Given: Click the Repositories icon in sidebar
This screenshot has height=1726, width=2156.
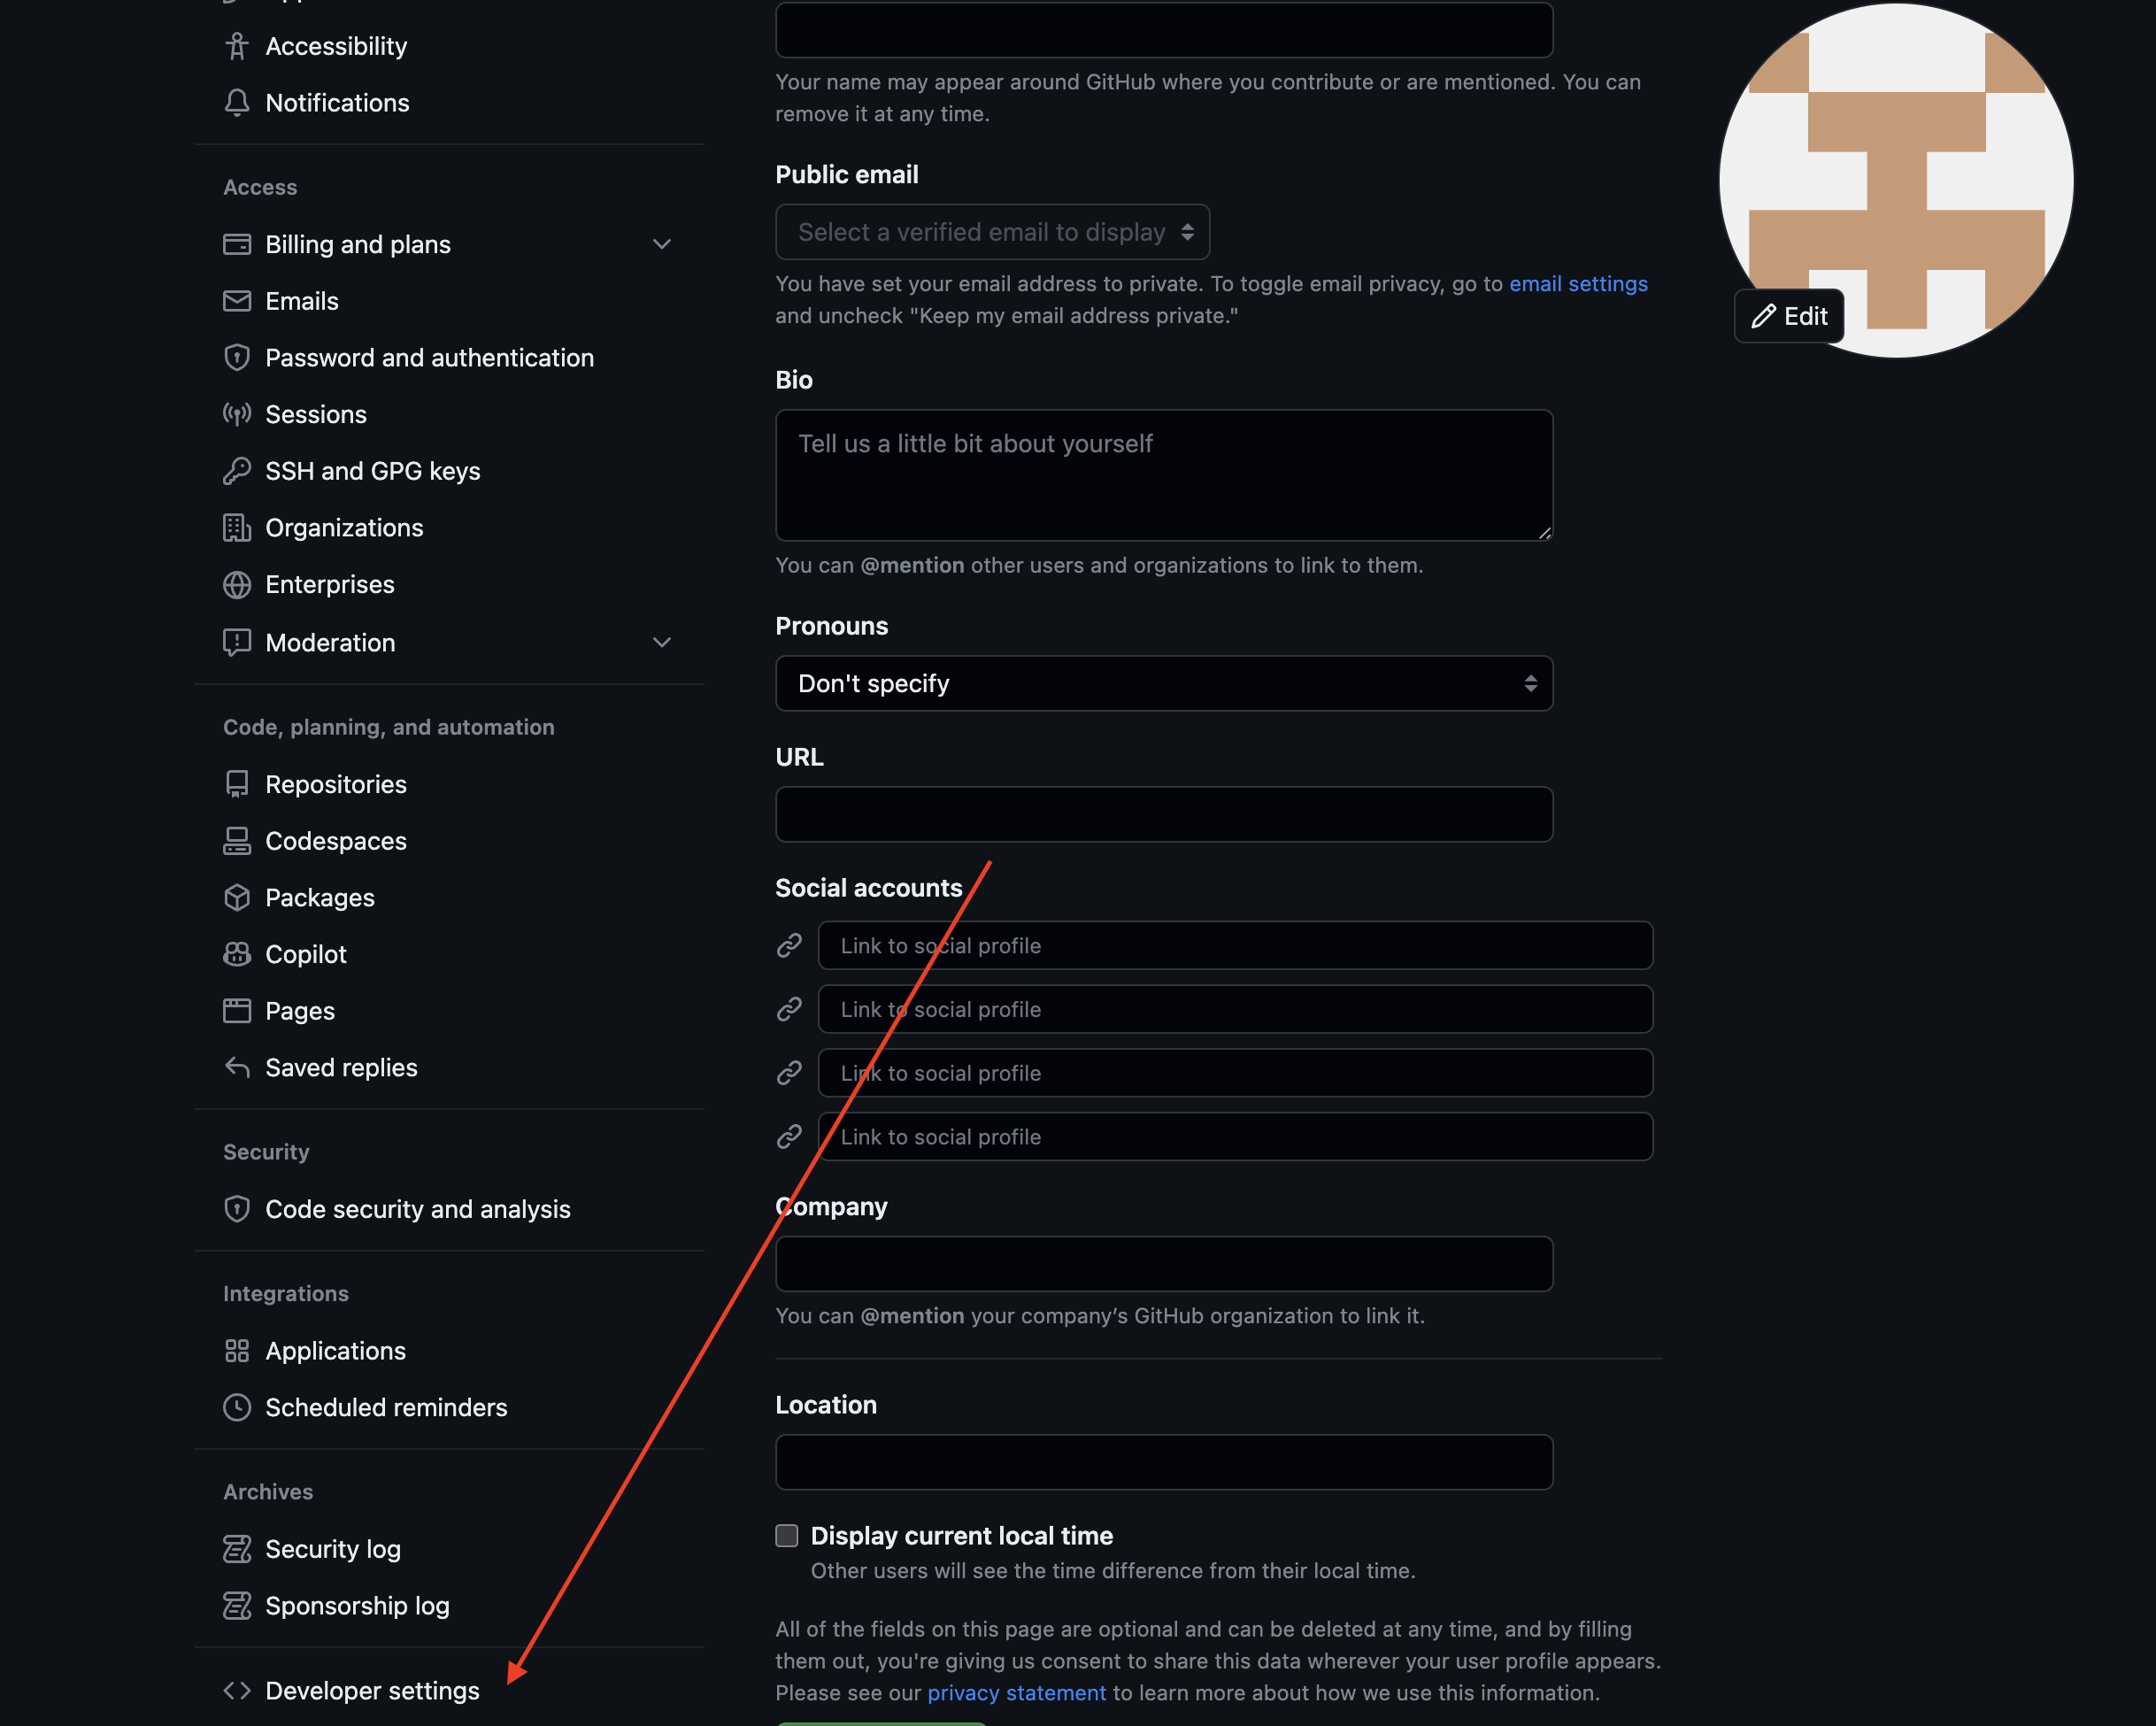Looking at the screenshot, I should (x=238, y=783).
